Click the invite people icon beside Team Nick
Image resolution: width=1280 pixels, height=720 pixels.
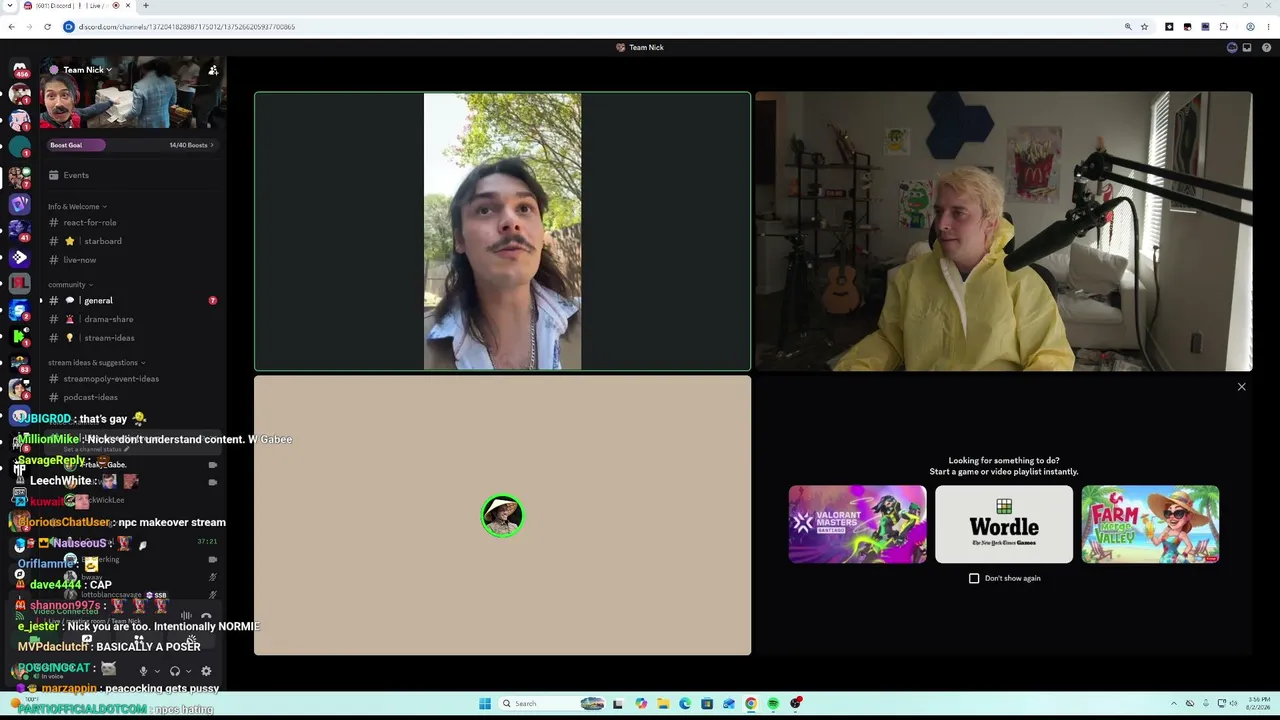coord(213,70)
